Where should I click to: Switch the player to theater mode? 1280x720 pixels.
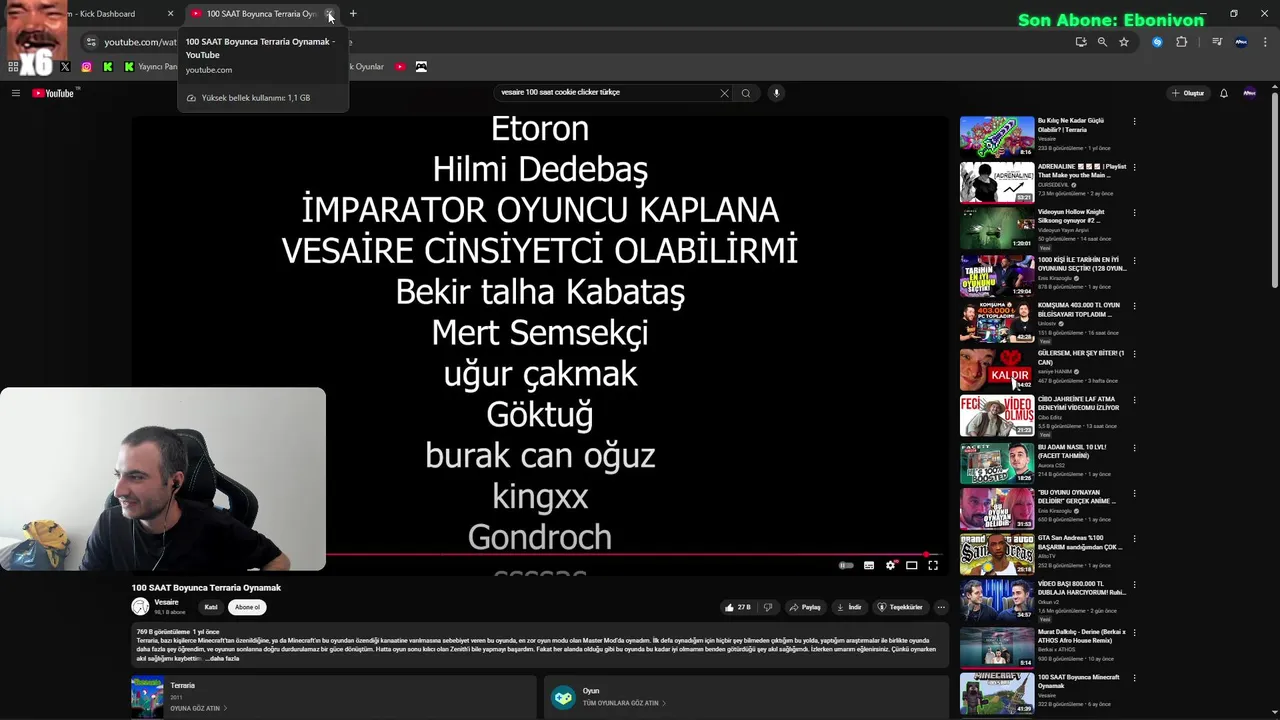pos(912,565)
